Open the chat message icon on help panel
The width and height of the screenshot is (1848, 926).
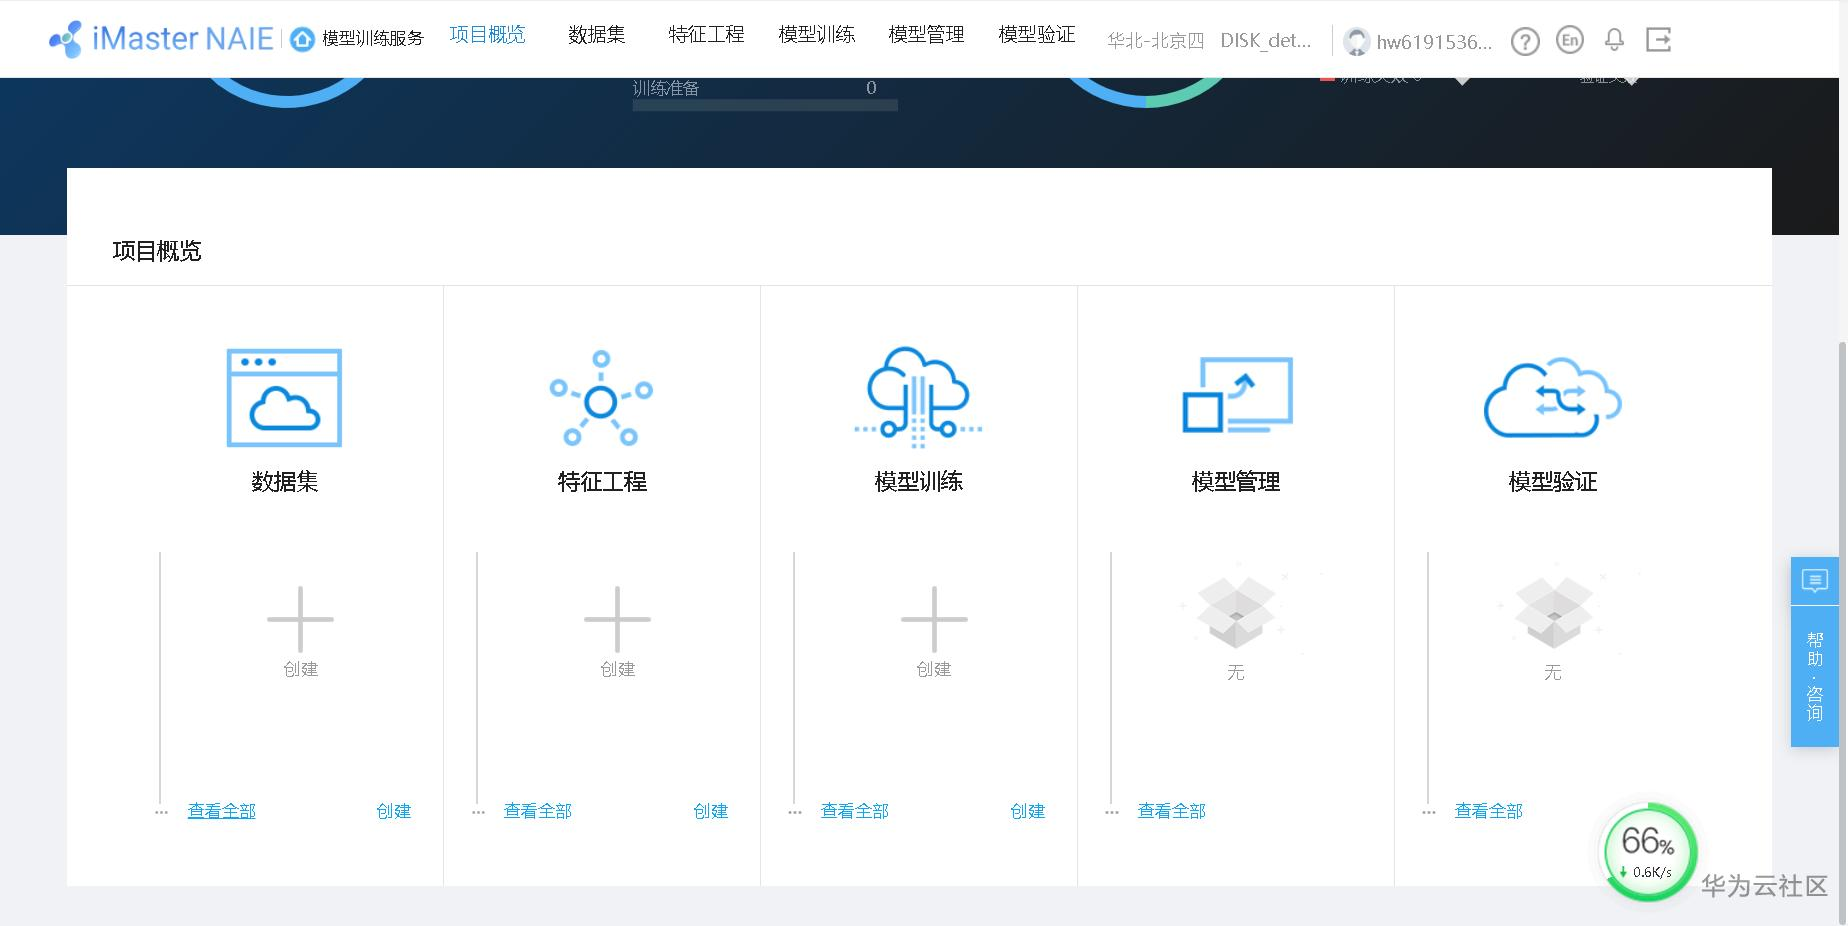click(1814, 581)
